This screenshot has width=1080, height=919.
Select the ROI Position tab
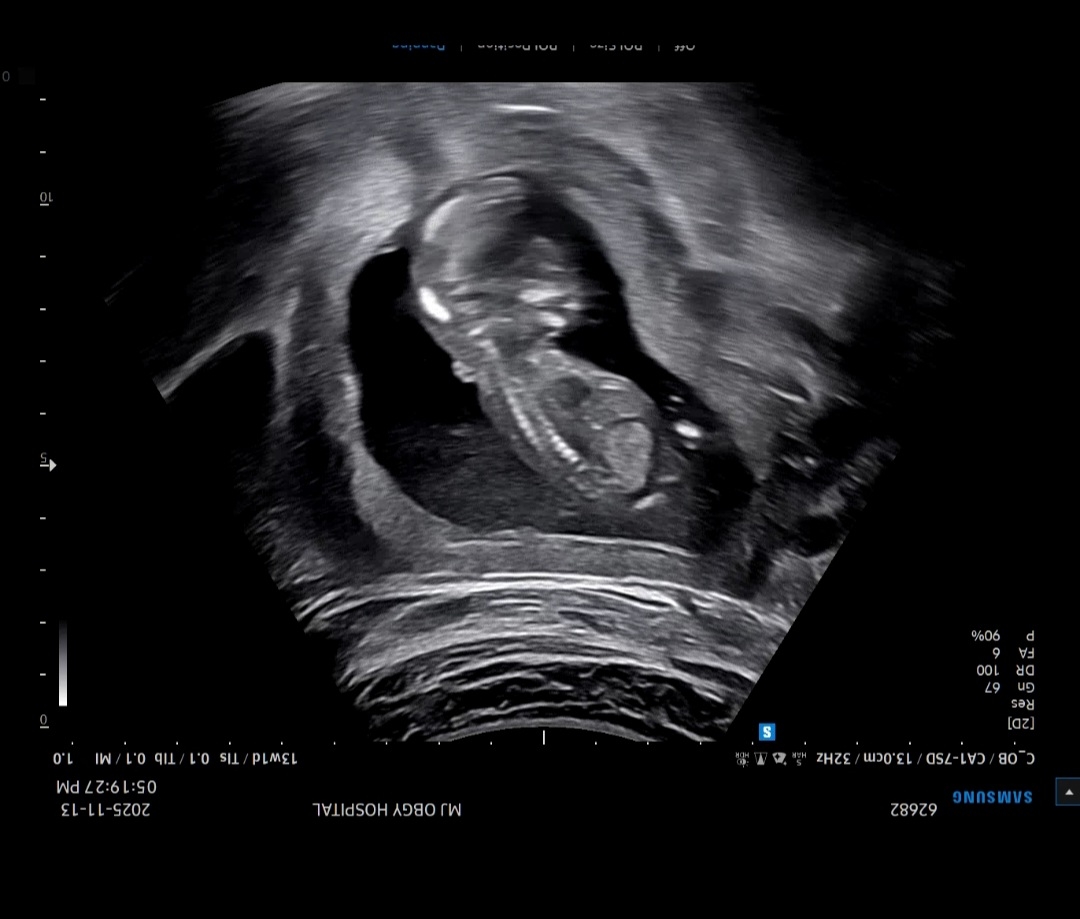(514, 45)
